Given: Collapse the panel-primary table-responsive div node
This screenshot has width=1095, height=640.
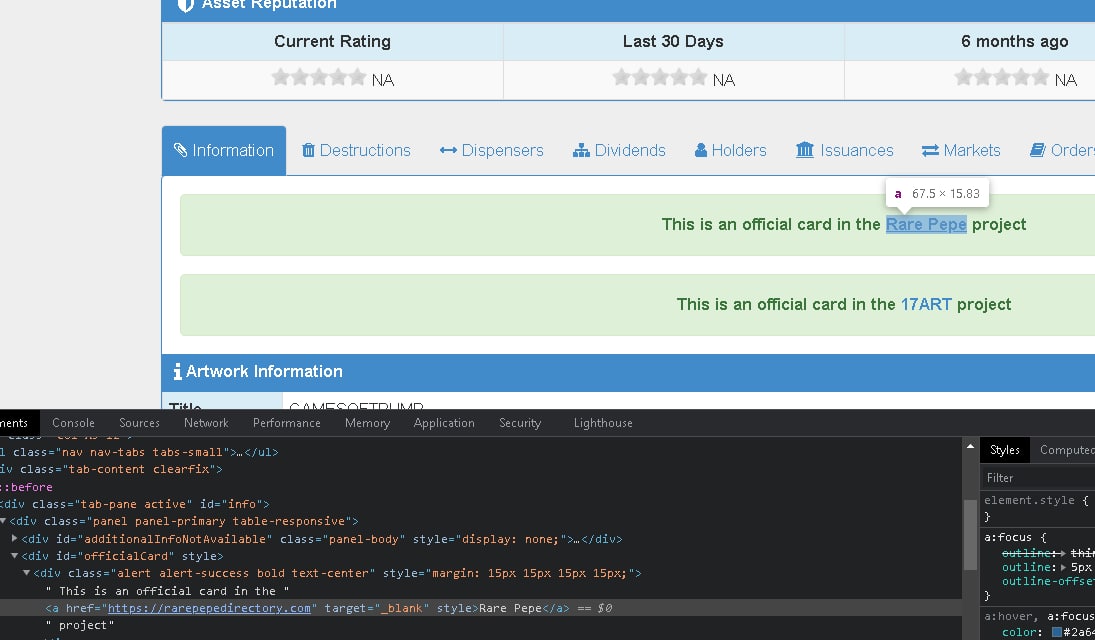Looking at the screenshot, I should tap(3, 521).
